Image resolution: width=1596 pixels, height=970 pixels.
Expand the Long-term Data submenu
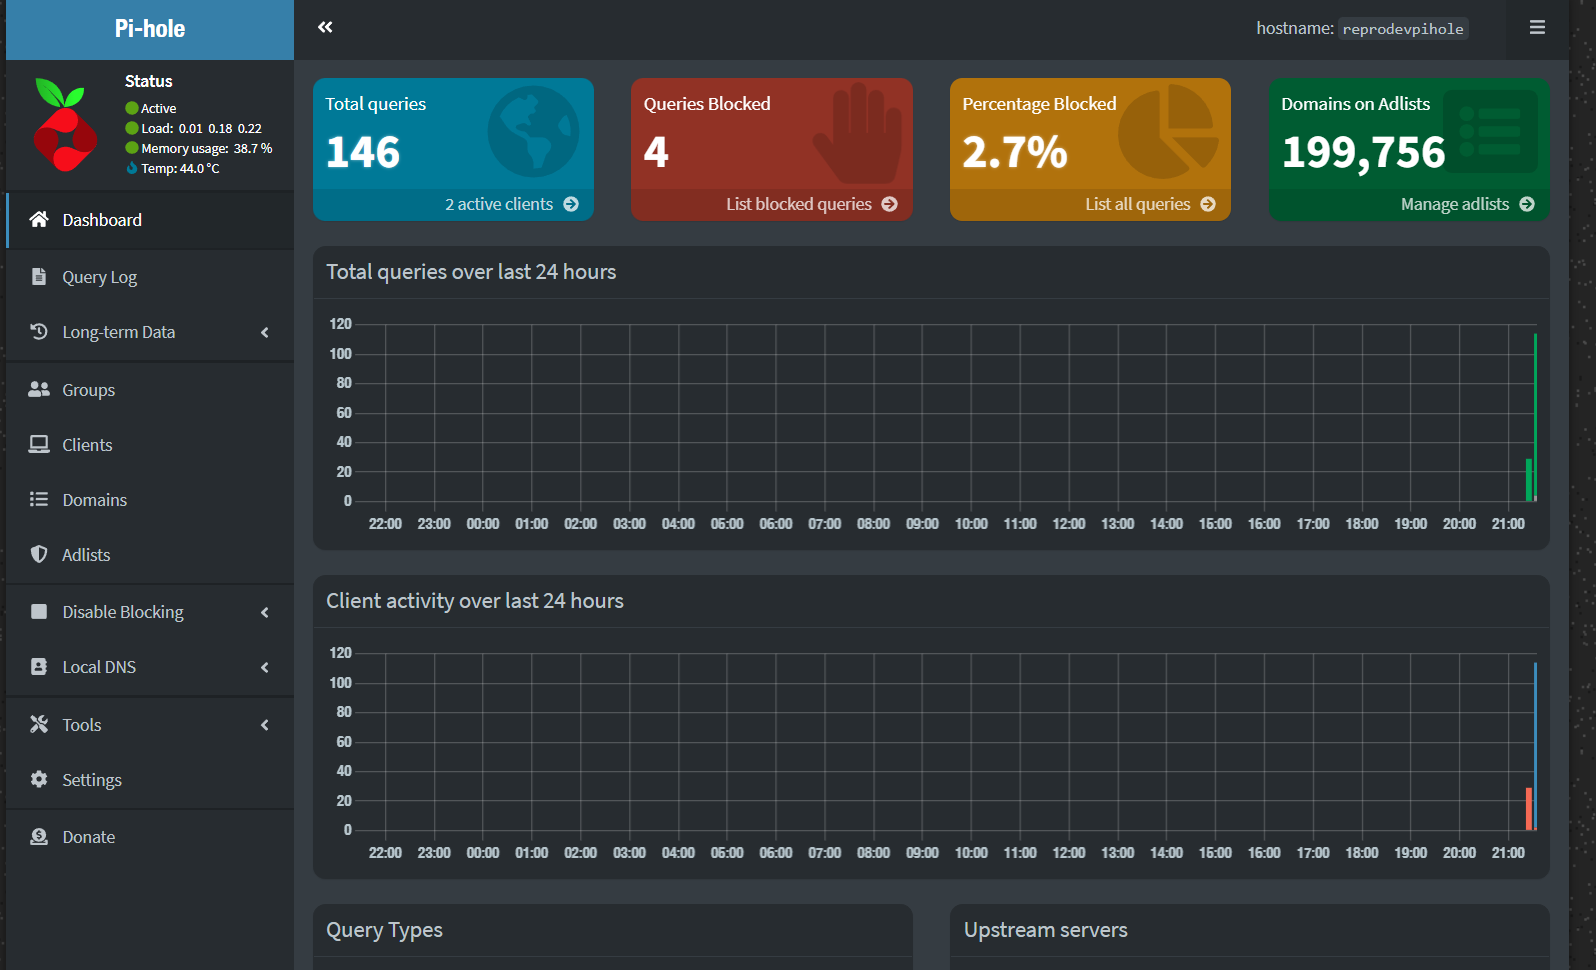coord(264,332)
